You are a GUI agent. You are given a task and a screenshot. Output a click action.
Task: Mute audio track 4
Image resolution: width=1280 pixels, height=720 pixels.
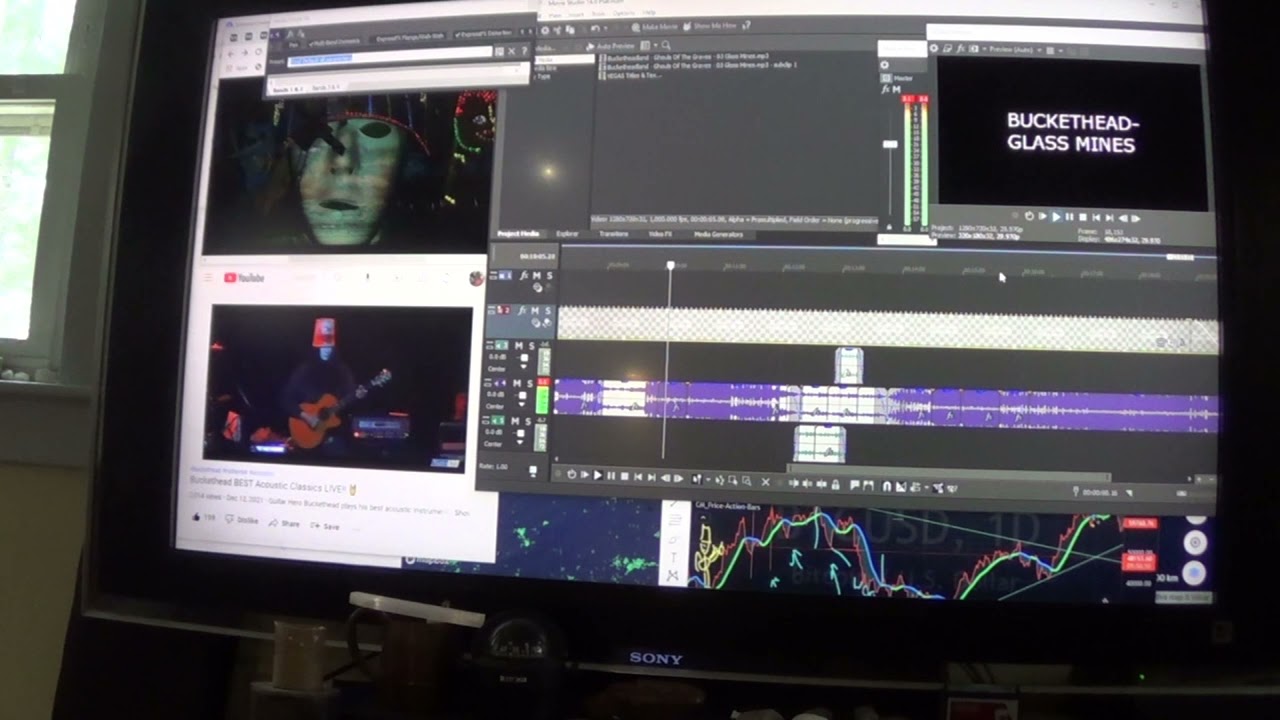pyautogui.click(x=517, y=383)
